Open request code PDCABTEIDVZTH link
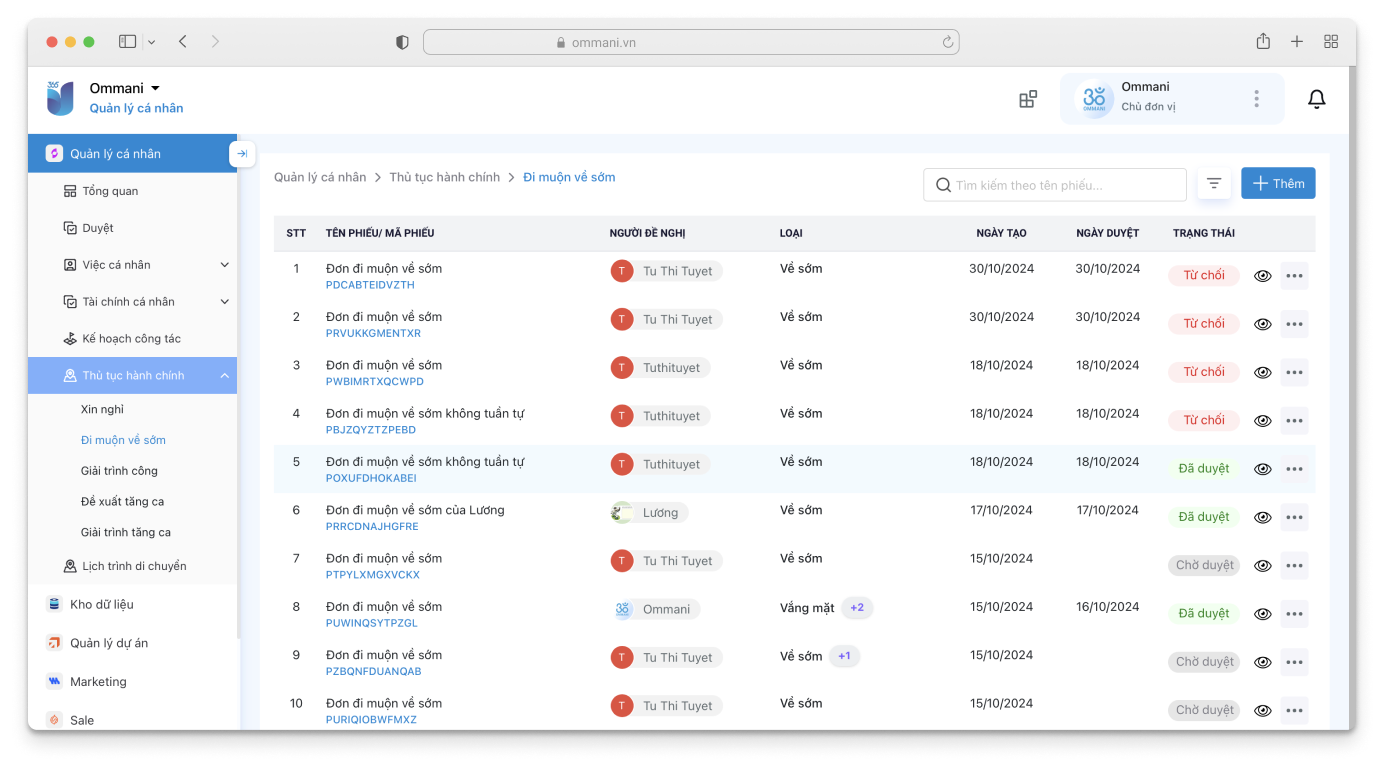Image resolution: width=1384 pixels, height=769 pixels. (x=370, y=285)
